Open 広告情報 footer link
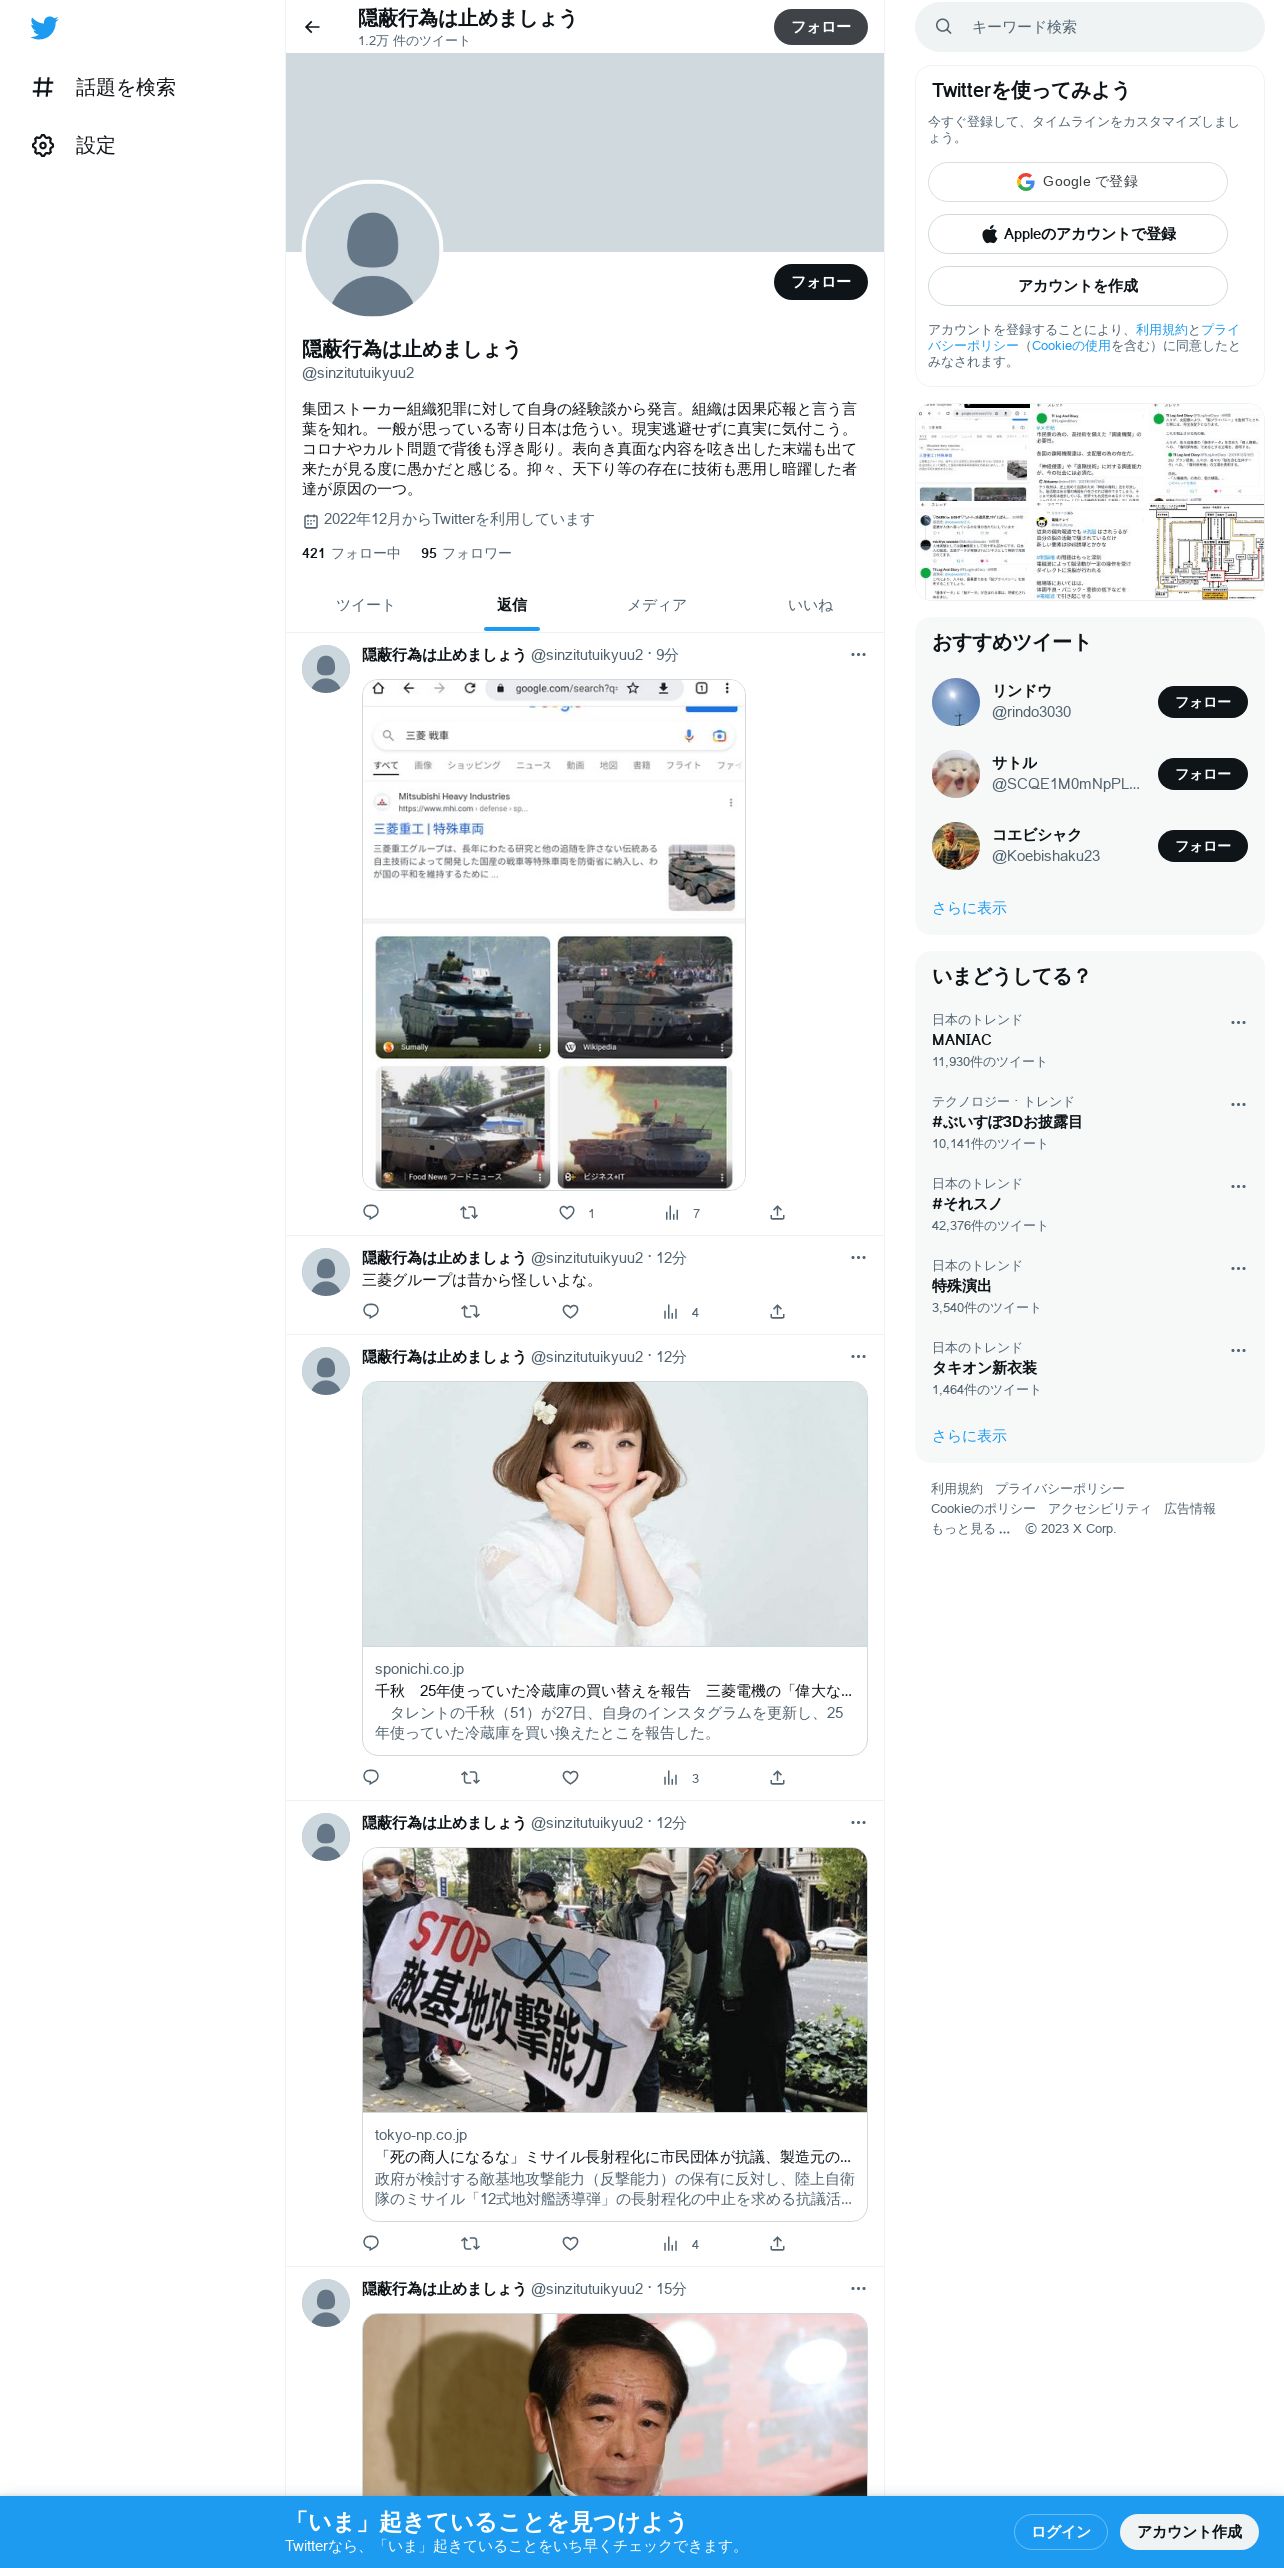 (x=1189, y=1508)
